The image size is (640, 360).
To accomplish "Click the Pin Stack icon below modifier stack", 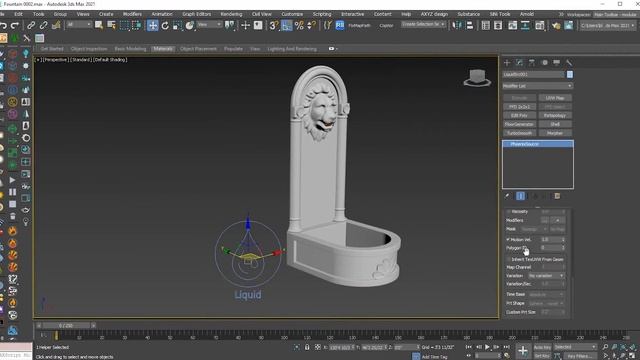I will [x=507, y=196].
